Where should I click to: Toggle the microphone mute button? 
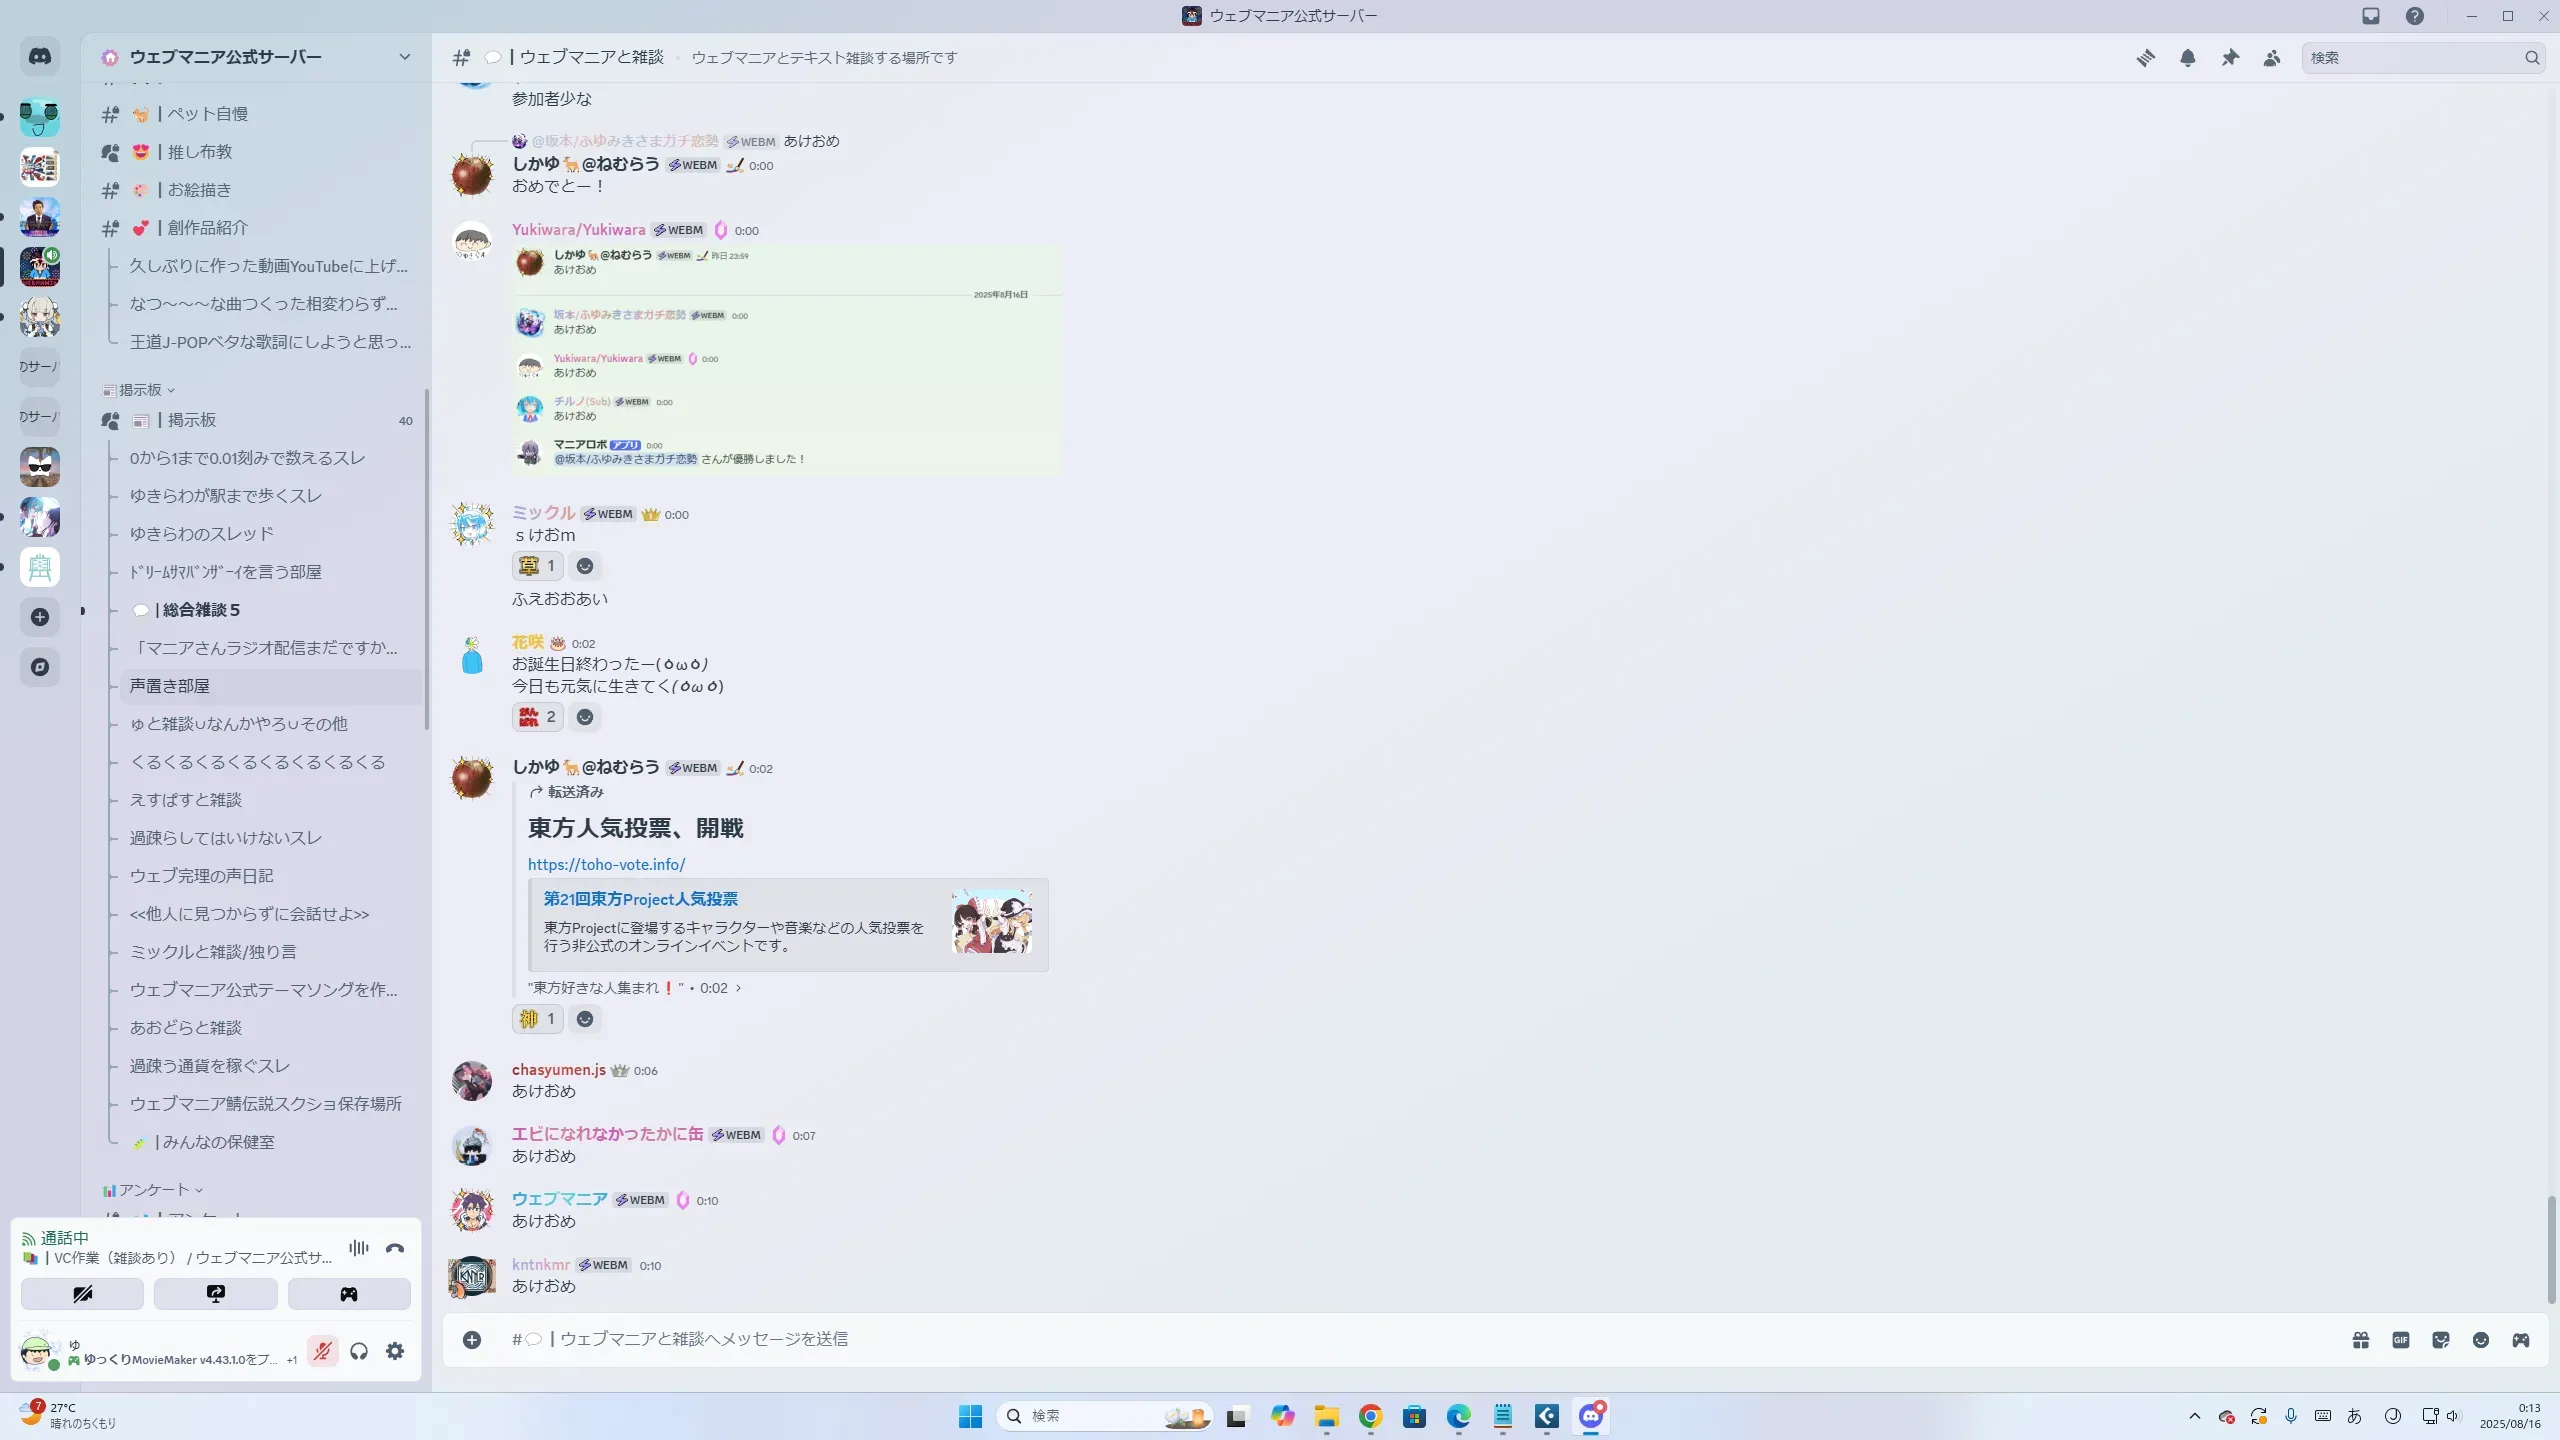point(322,1351)
